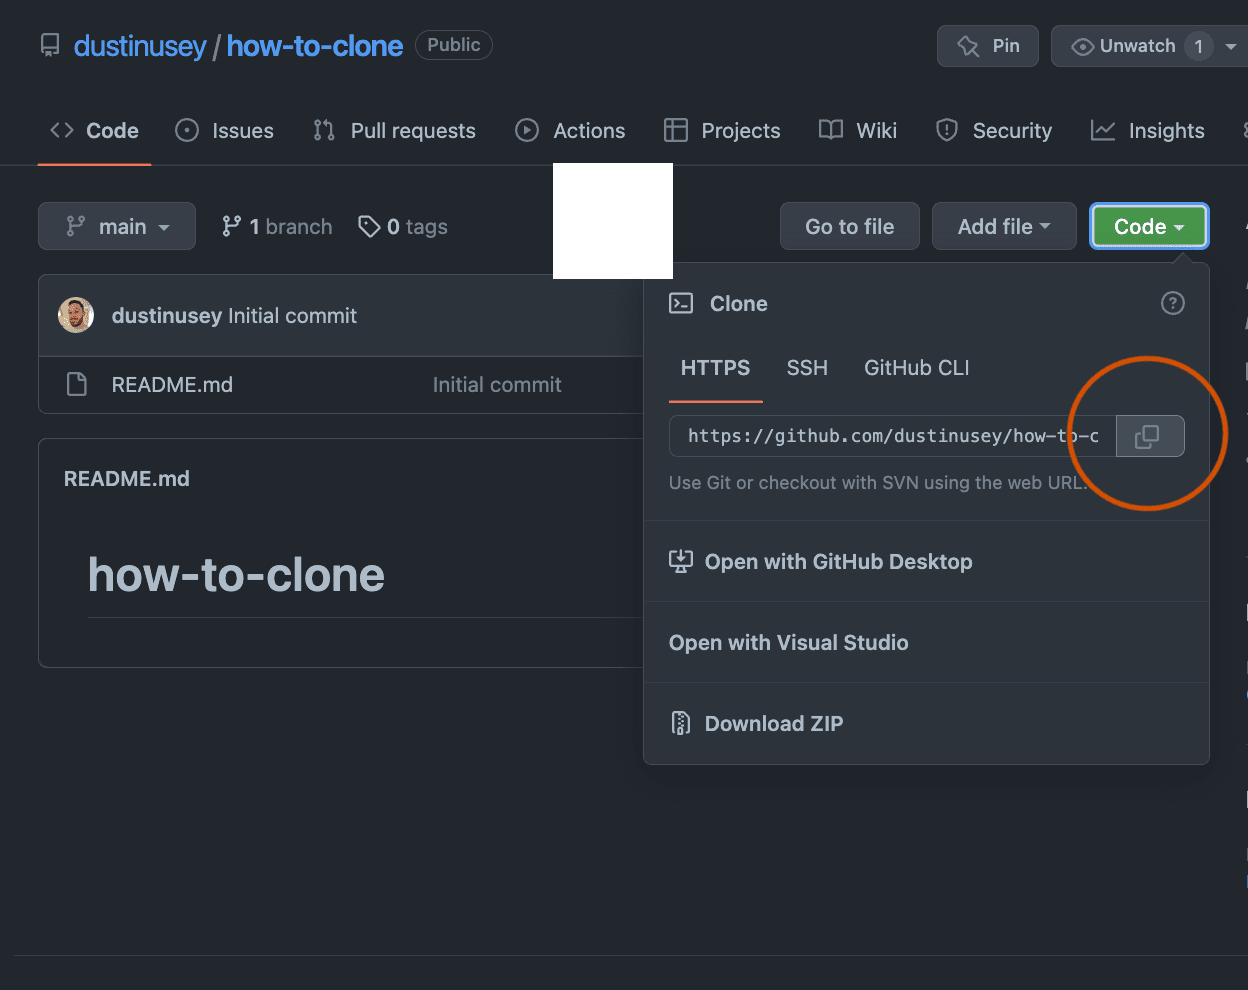The image size is (1248, 990).
Task: Click the help question mark icon in Clone panel
Action: click(x=1172, y=303)
